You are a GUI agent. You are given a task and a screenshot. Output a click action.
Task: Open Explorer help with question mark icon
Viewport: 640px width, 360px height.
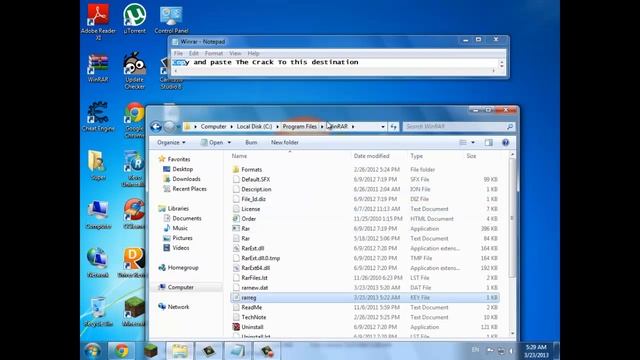coord(505,142)
